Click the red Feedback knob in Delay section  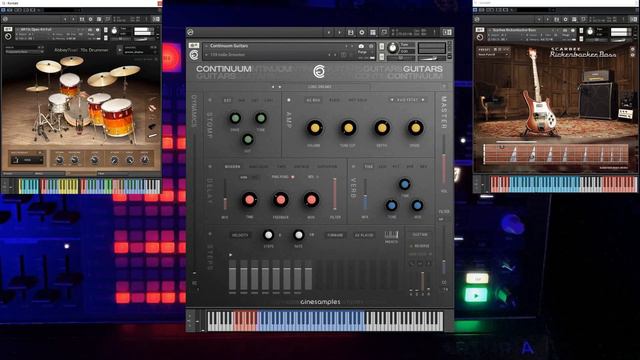point(280,200)
